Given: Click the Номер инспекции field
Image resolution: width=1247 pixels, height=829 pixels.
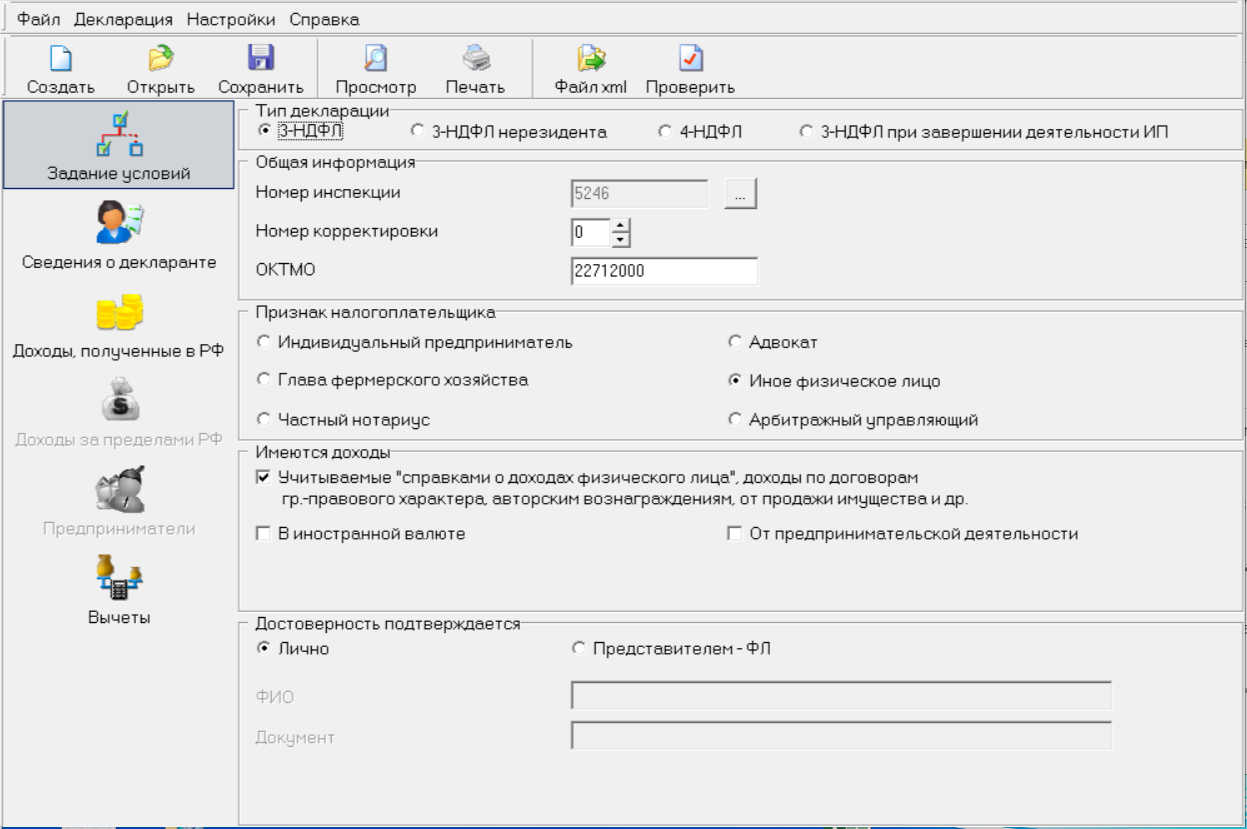Looking at the screenshot, I should 639,194.
